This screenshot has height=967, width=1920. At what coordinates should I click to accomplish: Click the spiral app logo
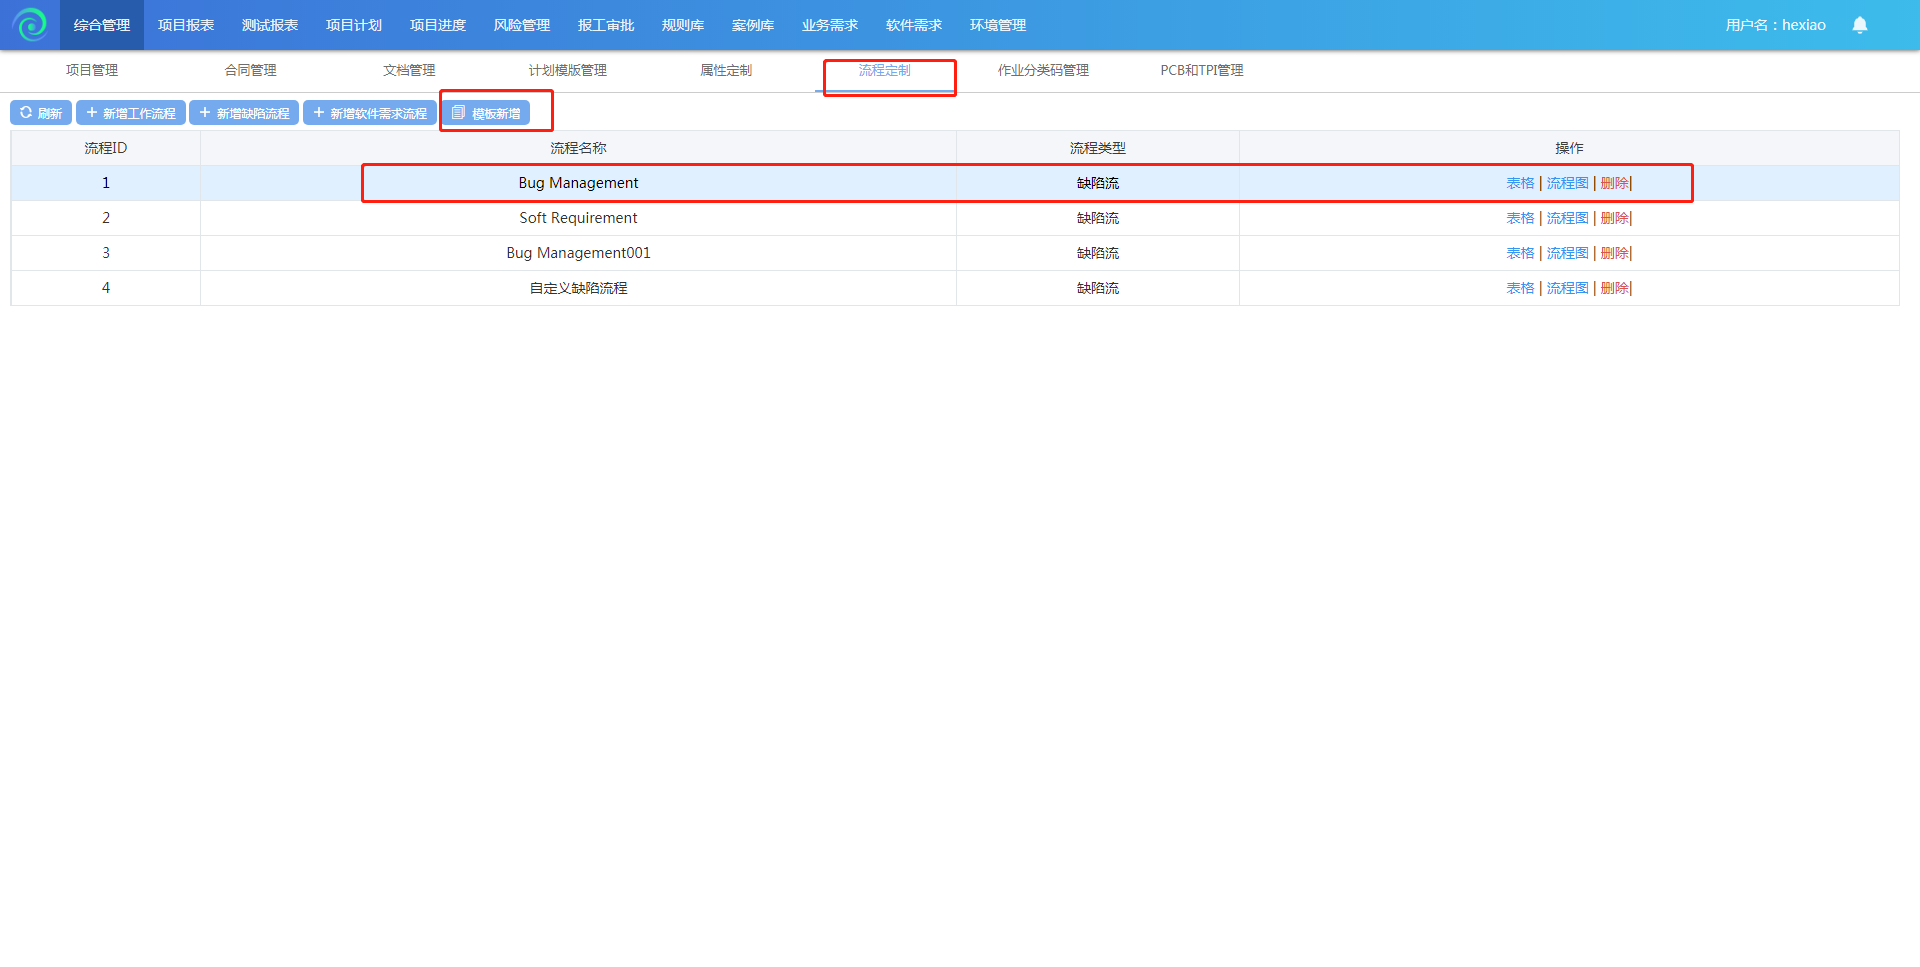(30, 25)
